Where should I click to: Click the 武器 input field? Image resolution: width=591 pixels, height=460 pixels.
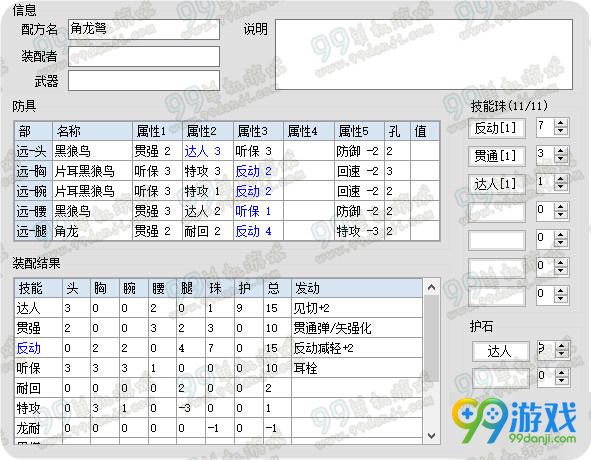144,80
